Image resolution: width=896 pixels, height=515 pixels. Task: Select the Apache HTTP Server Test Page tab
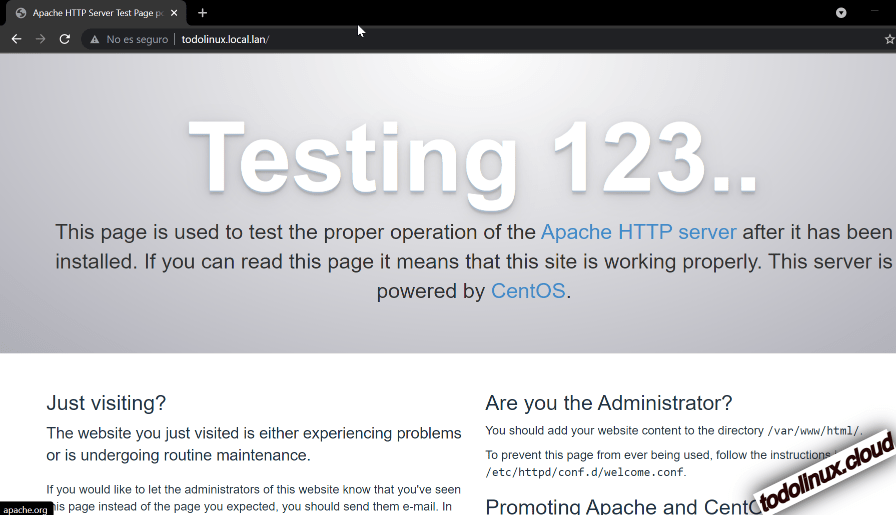[x=96, y=13]
